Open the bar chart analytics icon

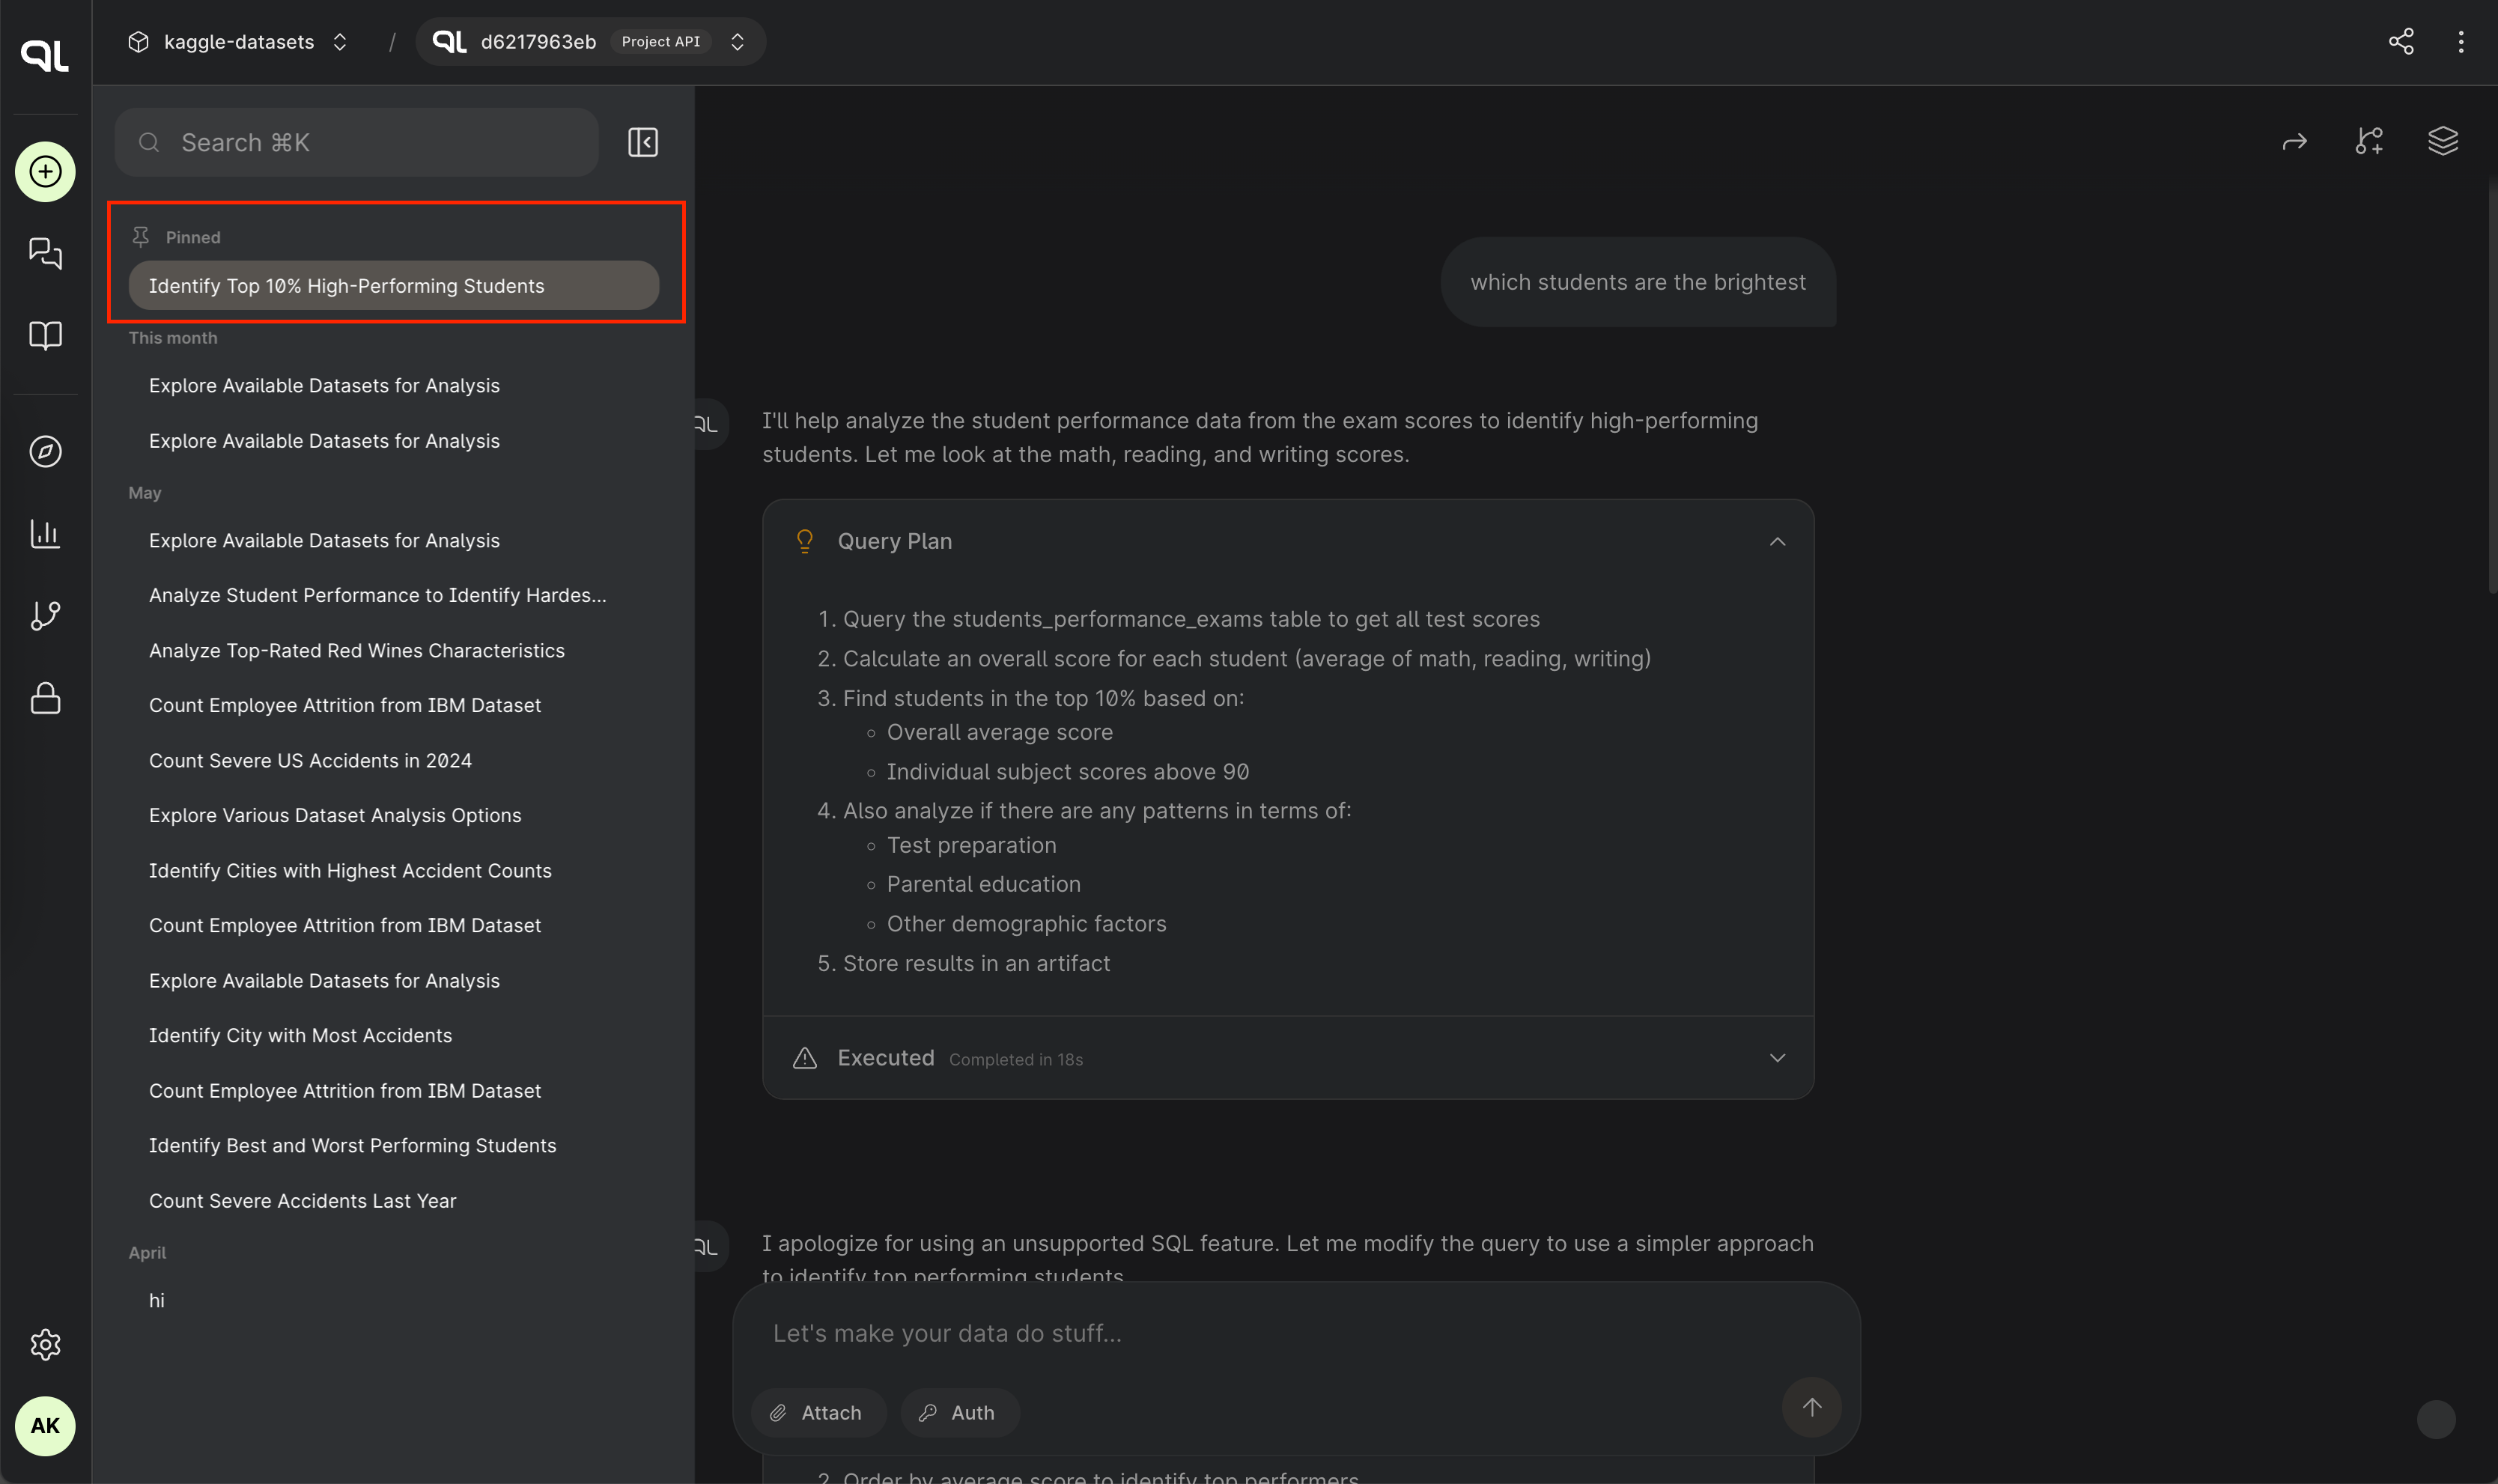[x=45, y=534]
